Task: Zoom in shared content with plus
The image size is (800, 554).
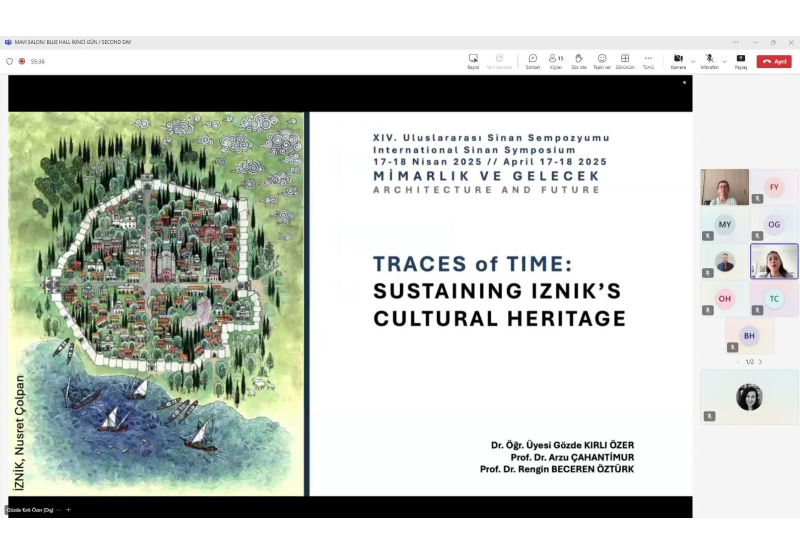Action: coord(68,510)
